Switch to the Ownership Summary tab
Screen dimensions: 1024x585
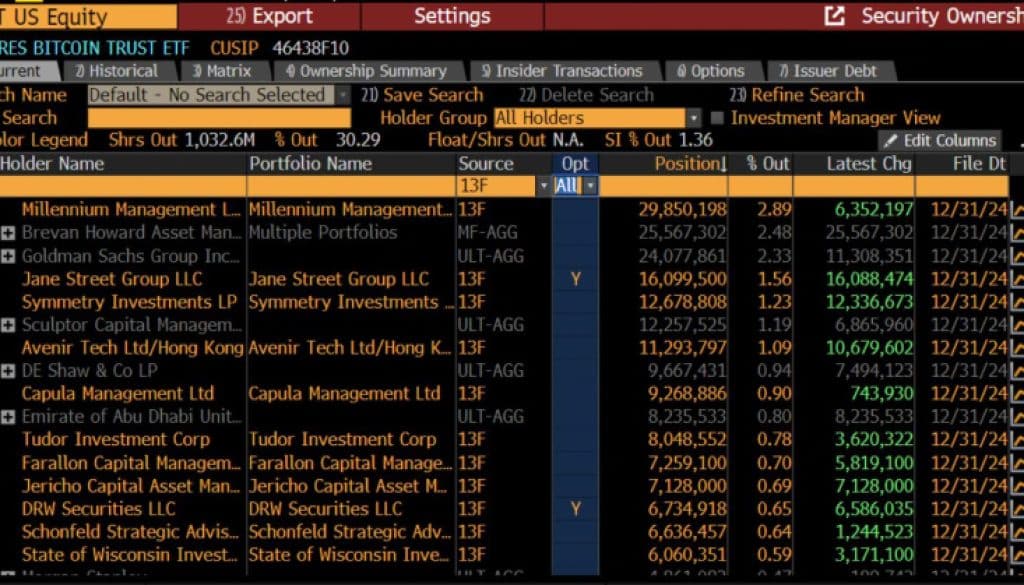tap(366, 71)
